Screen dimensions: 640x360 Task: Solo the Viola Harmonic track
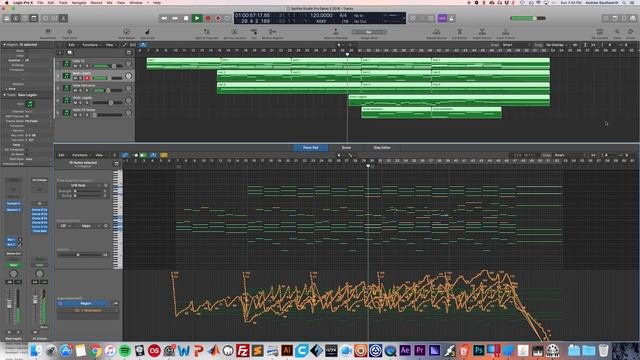tap(81, 91)
